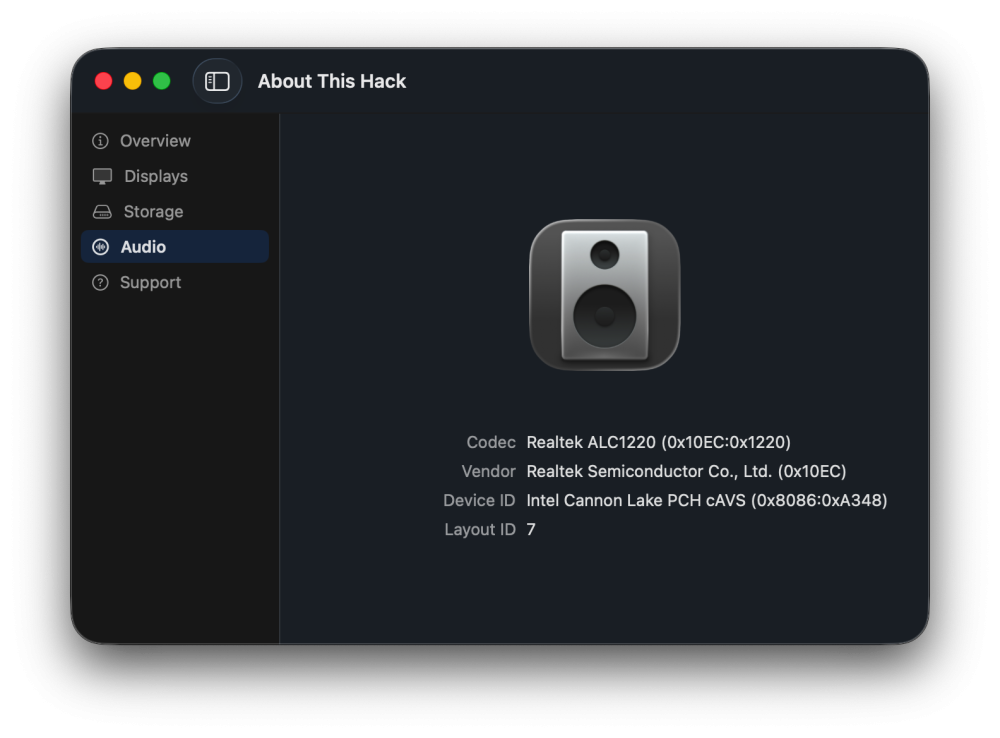Click the About This Hack title

(332, 81)
